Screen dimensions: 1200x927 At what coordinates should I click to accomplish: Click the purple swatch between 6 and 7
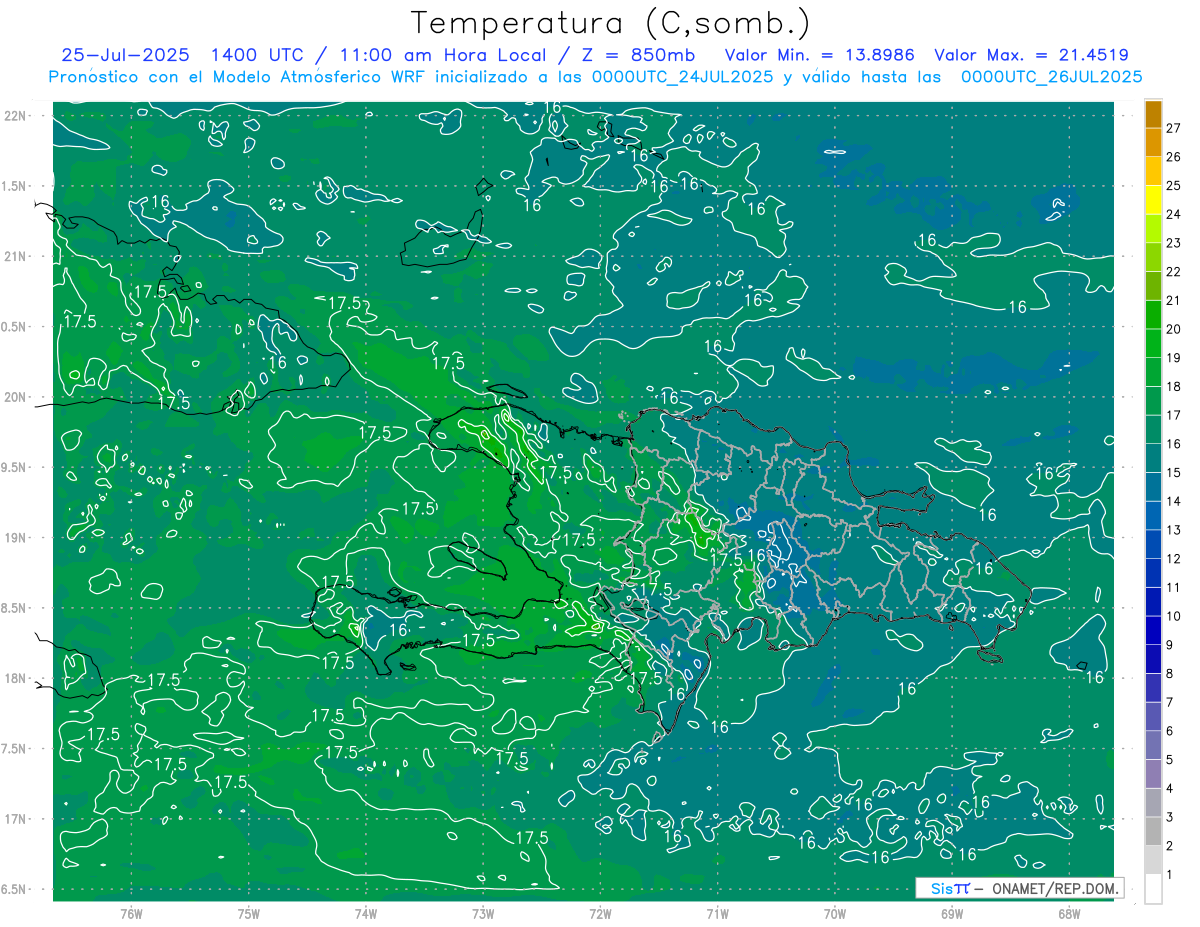(x=1153, y=716)
